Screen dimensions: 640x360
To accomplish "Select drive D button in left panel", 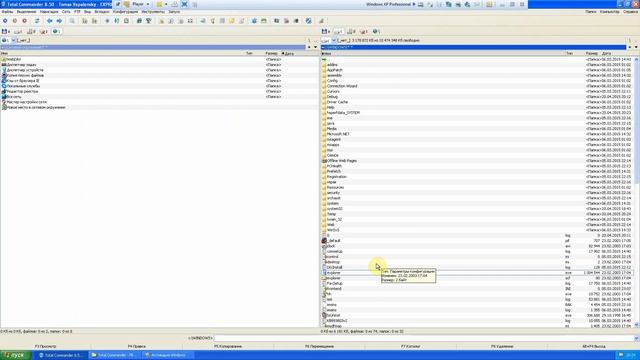I will click(31, 31).
